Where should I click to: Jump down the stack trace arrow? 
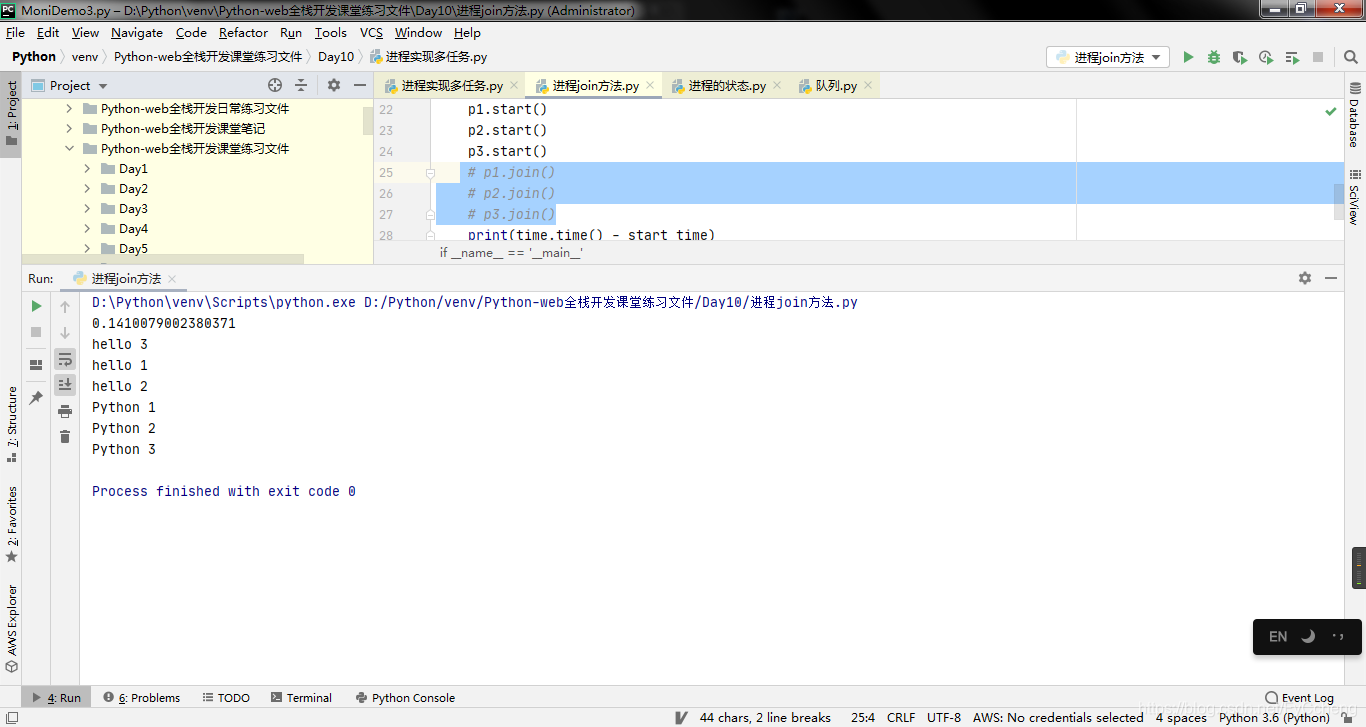click(x=65, y=332)
